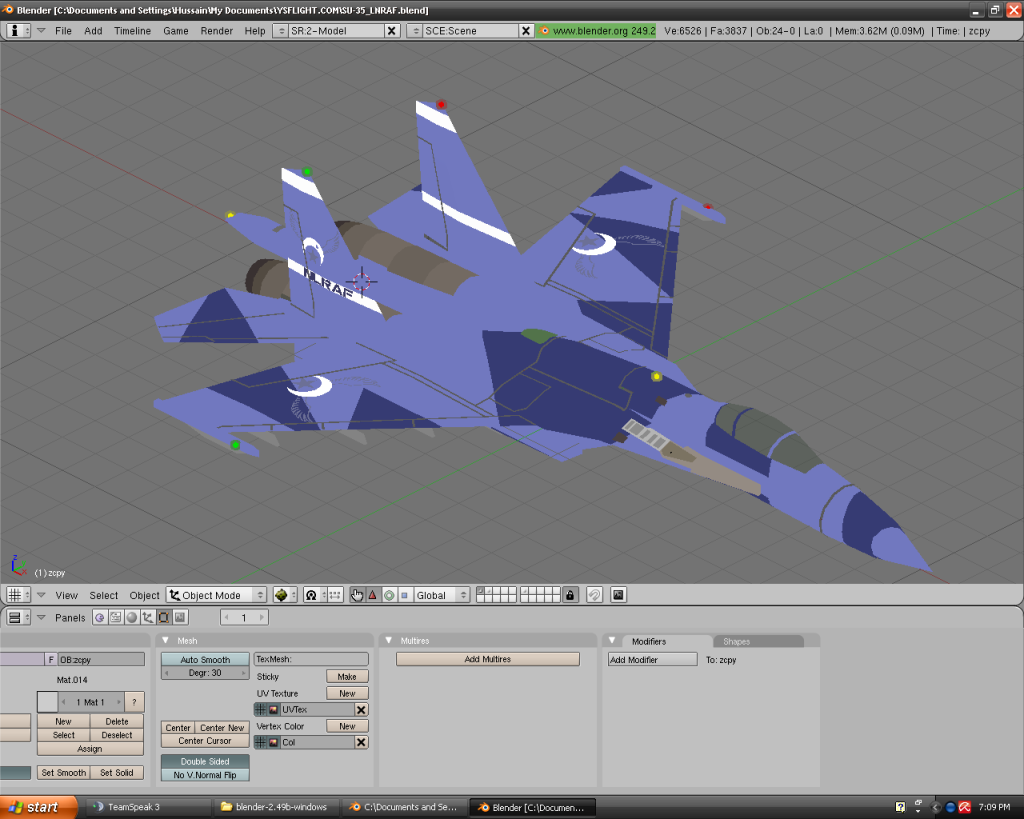
Task: Delete the UVTex layer with X
Action: click(x=361, y=709)
